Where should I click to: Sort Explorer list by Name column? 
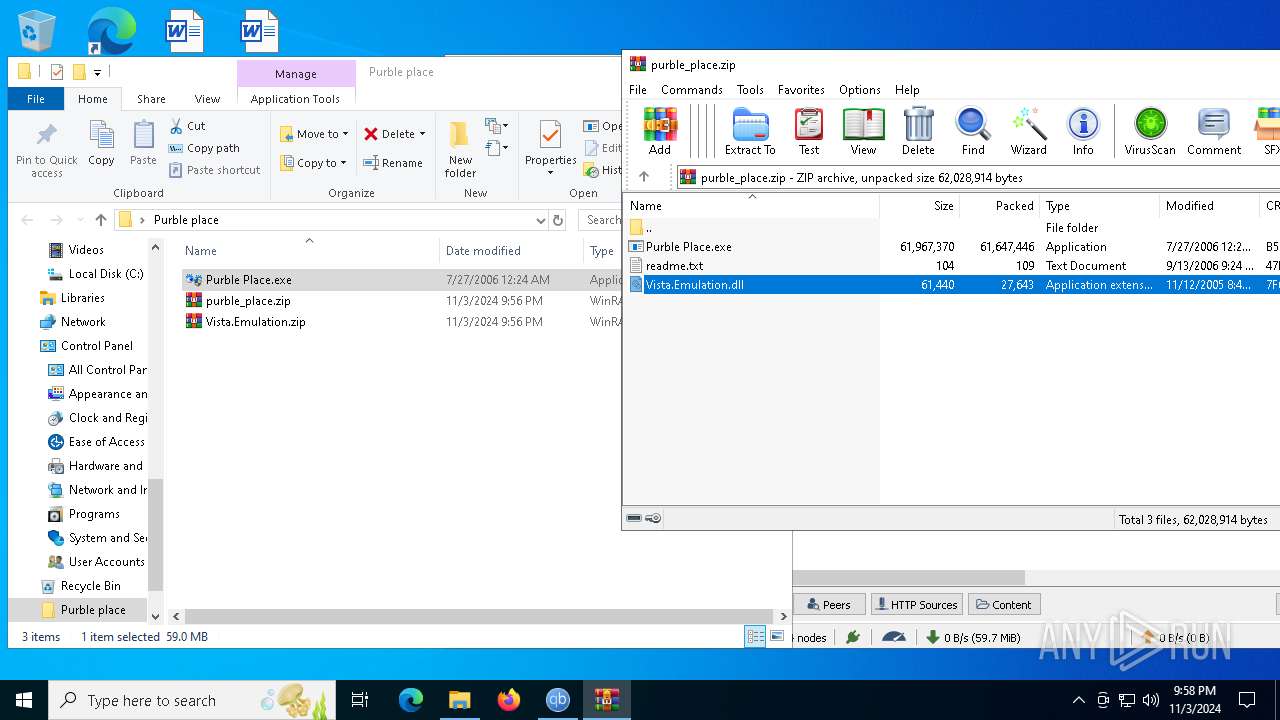(308, 251)
